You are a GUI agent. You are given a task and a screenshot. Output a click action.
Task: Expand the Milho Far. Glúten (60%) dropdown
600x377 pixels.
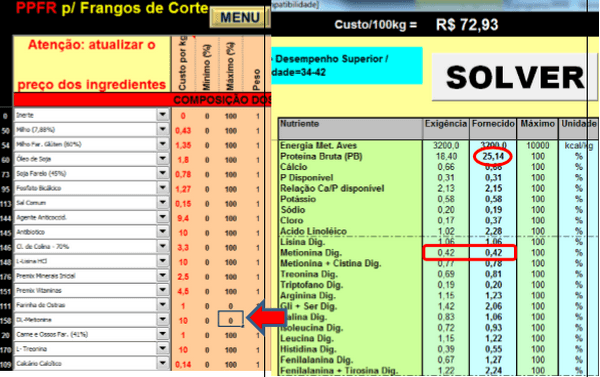tap(163, 144)
